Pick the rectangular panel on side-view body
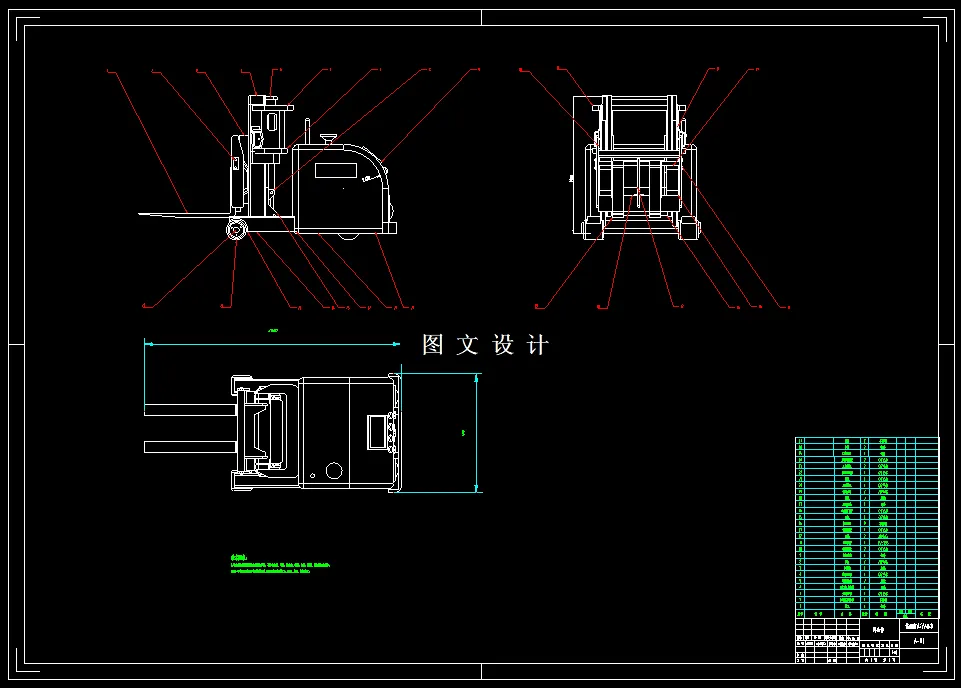This screenshot has width=961, height=688. (x=336, y=170)
